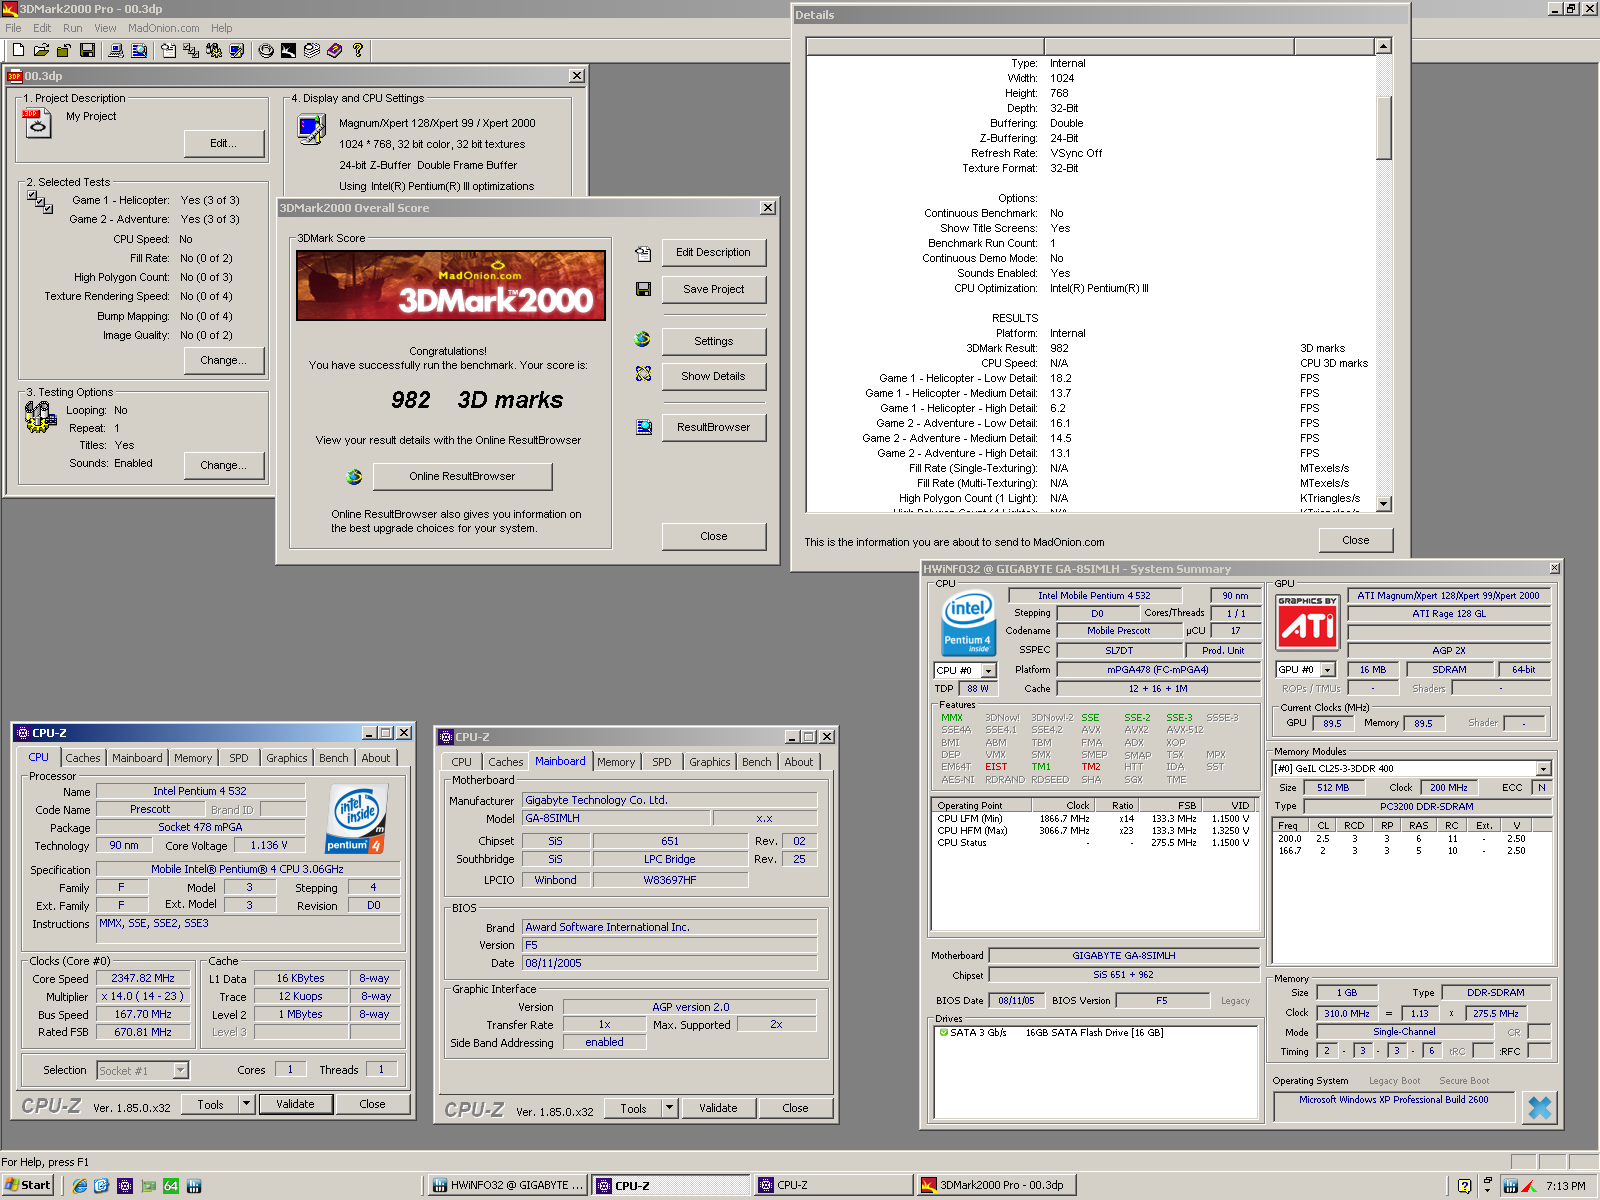Open the Bench tab in left CPU-Z window
The height and width of the screenshot is (1200, 1600).
coord(334,758)
